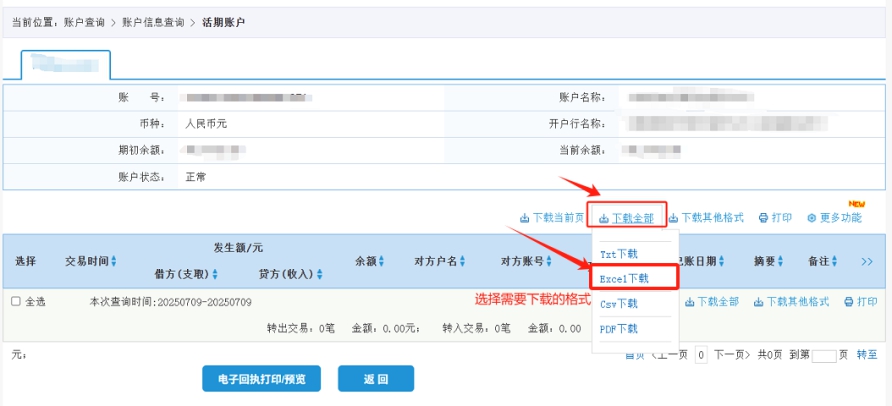892x406 pixels.
Task: Go to 上一页 in pagination
Action: [x=670, y=355]
